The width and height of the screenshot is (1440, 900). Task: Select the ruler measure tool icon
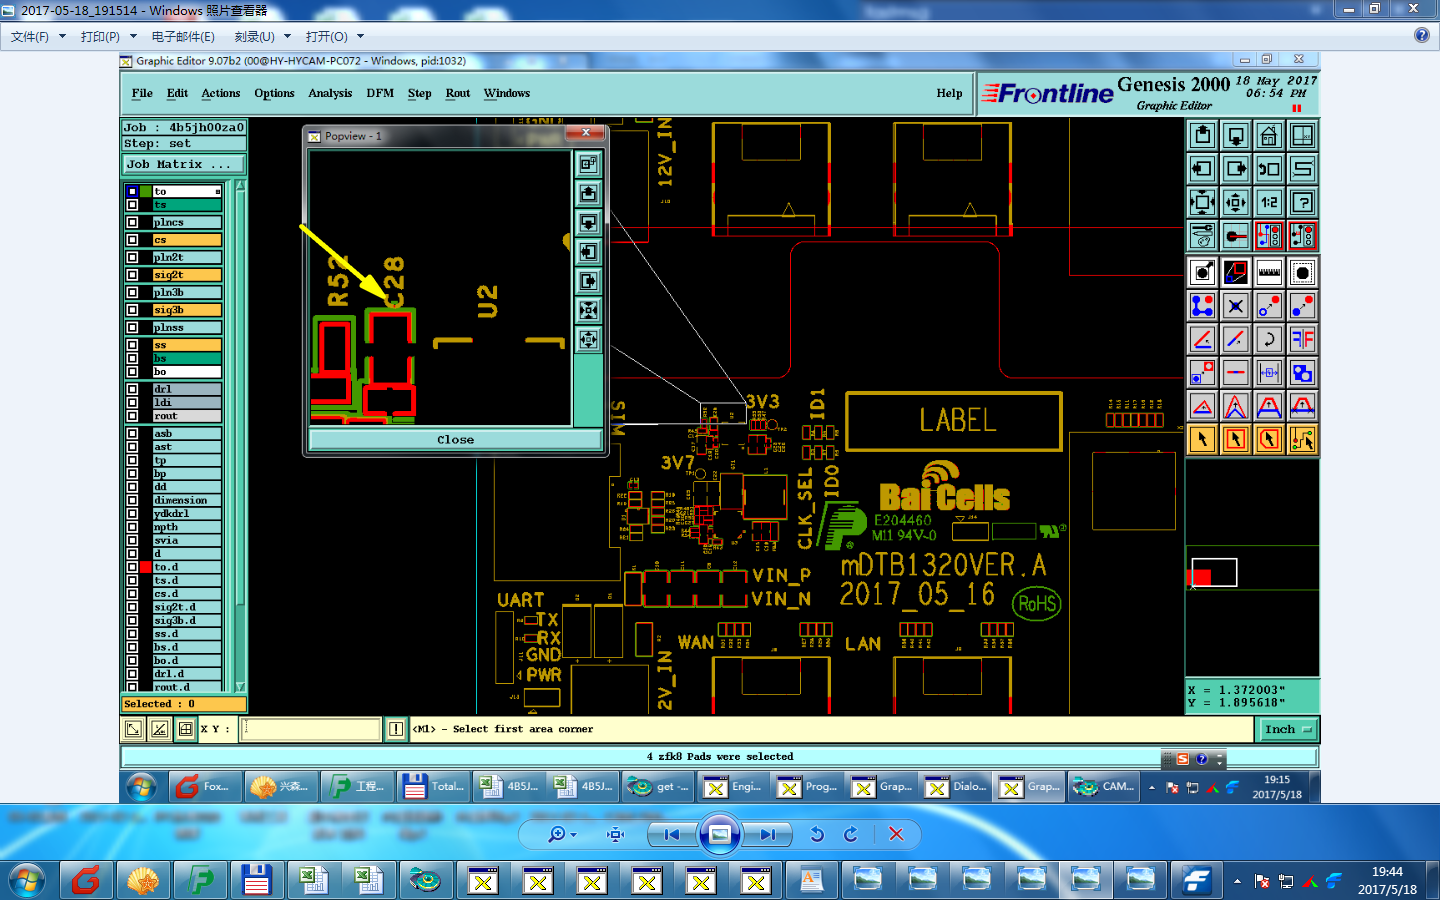coord(1269,272)
